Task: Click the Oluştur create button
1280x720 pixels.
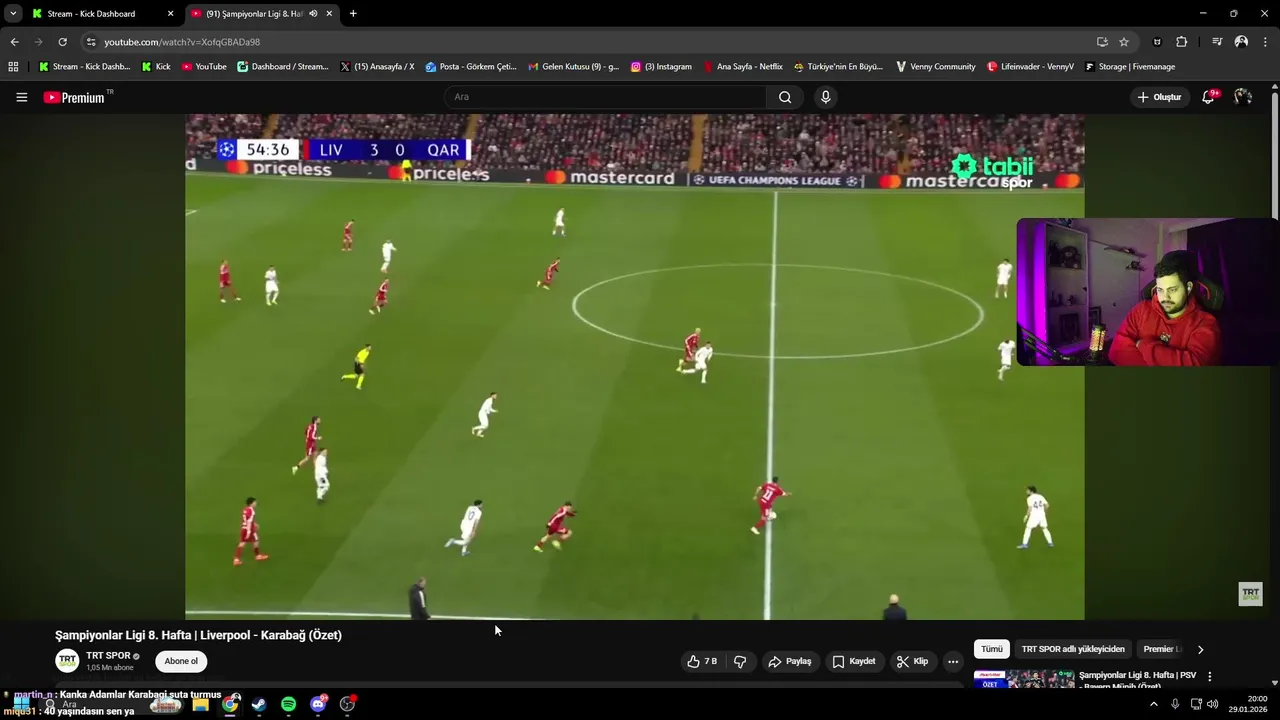Action: [x=1159, y=97]
